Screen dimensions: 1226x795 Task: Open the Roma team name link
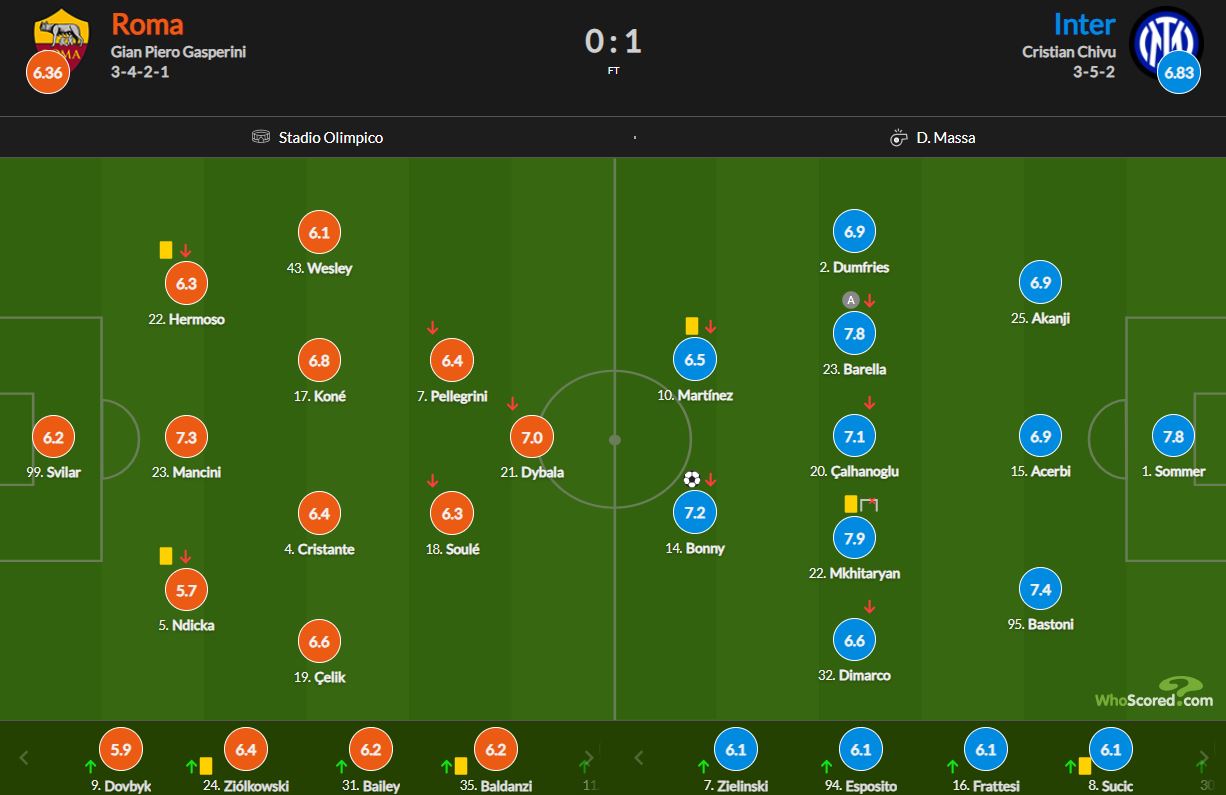pos(147,23)
